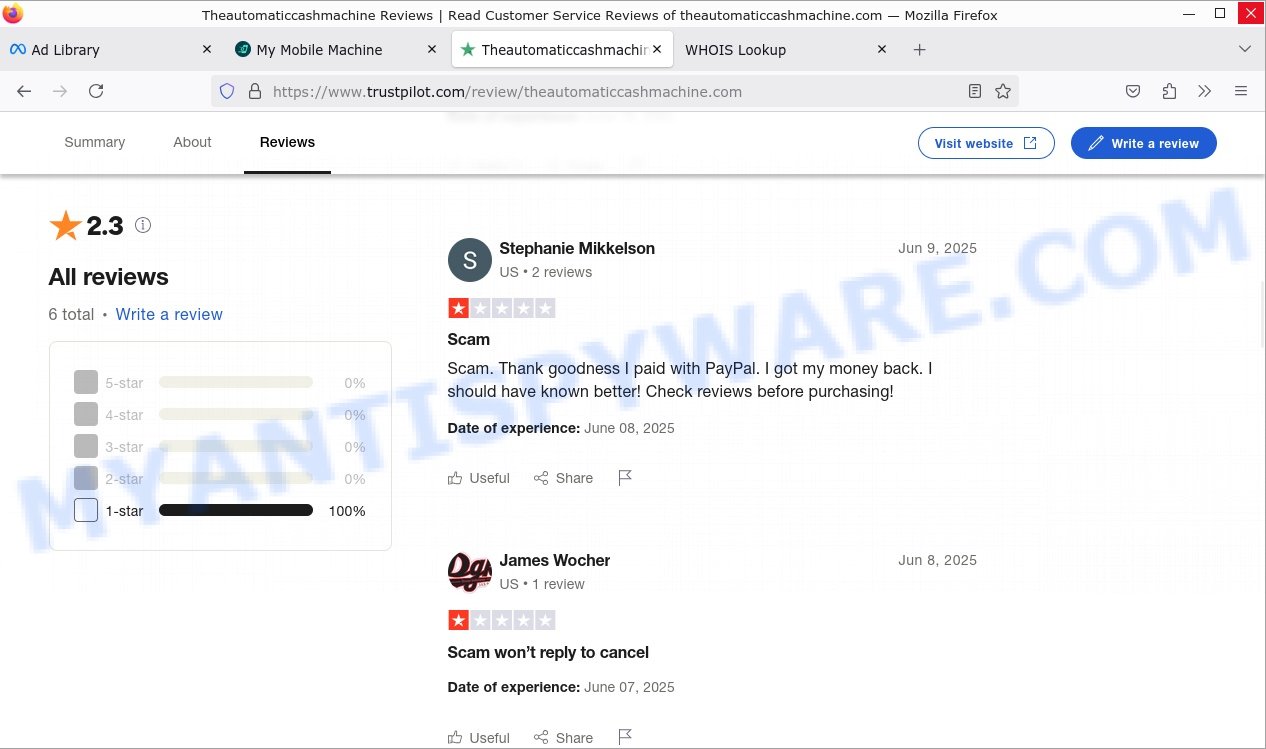The height and width of the screenshot is (749, 1266).
Task: Share James Wocher's review
Action: click(564, 738)
